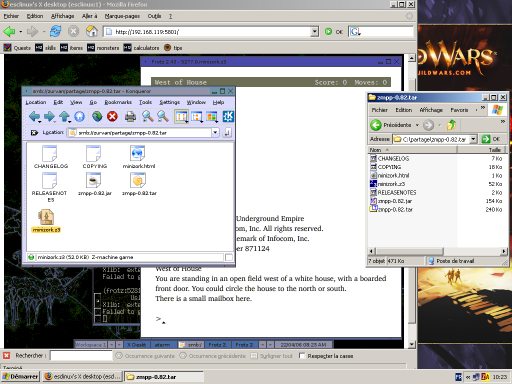The width and height of the screenshot is (512, 384).
Task: Click Firefox forward arrow button
Action: click(x=32, y=32)
